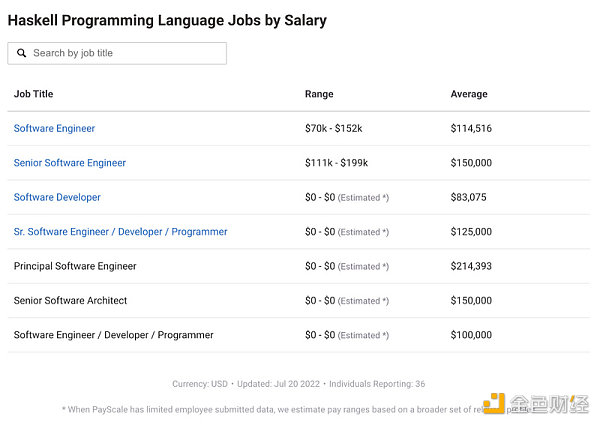The width and height of the screenshot is (600, 425).
Task: Open Sr. Software Engineer / Developer / Programmer link
Action: pyautogui.click(x=121, y=232)
